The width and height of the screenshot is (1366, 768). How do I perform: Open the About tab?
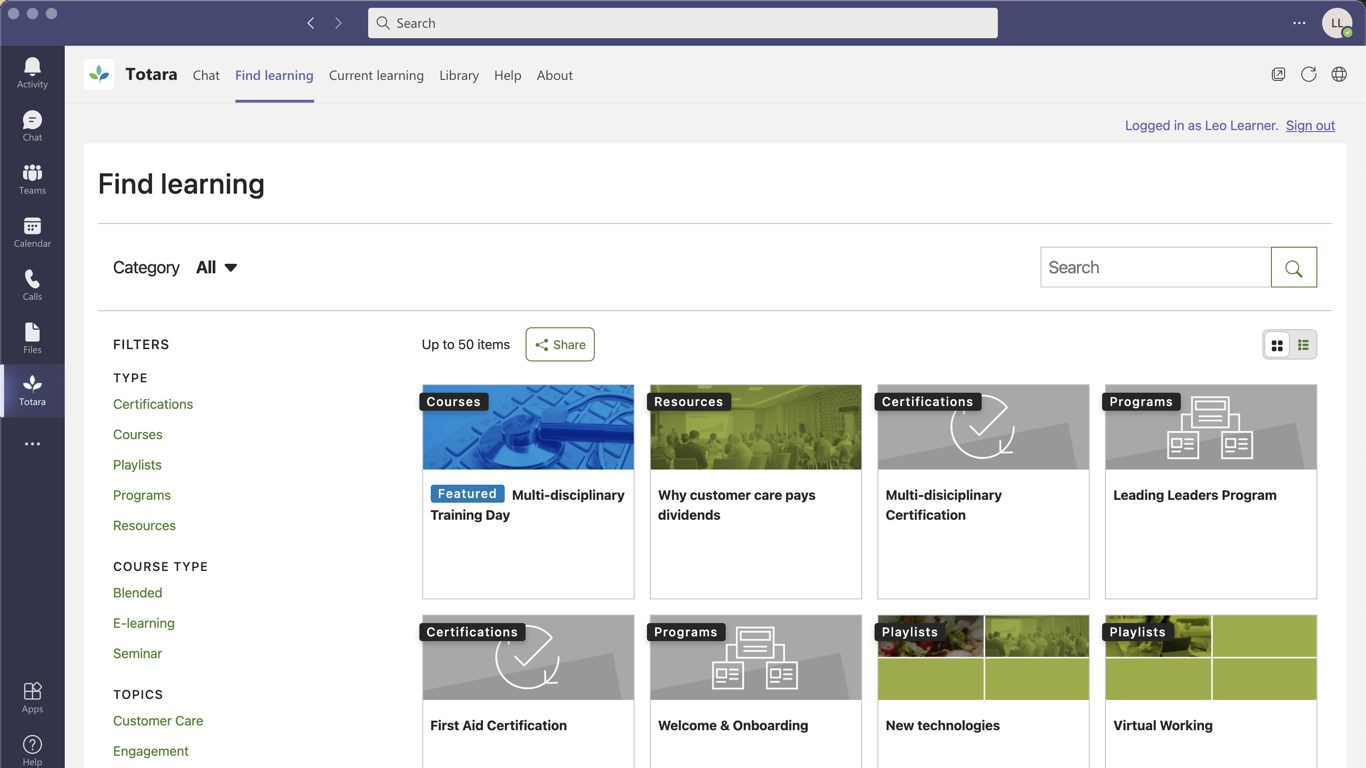coord(555,75)
